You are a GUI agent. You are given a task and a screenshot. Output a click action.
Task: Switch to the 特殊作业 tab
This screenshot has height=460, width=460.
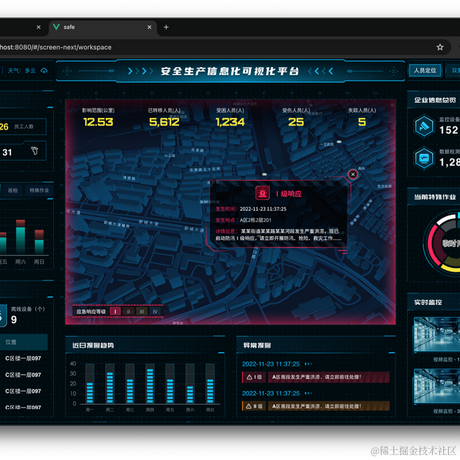click(39, 190)
